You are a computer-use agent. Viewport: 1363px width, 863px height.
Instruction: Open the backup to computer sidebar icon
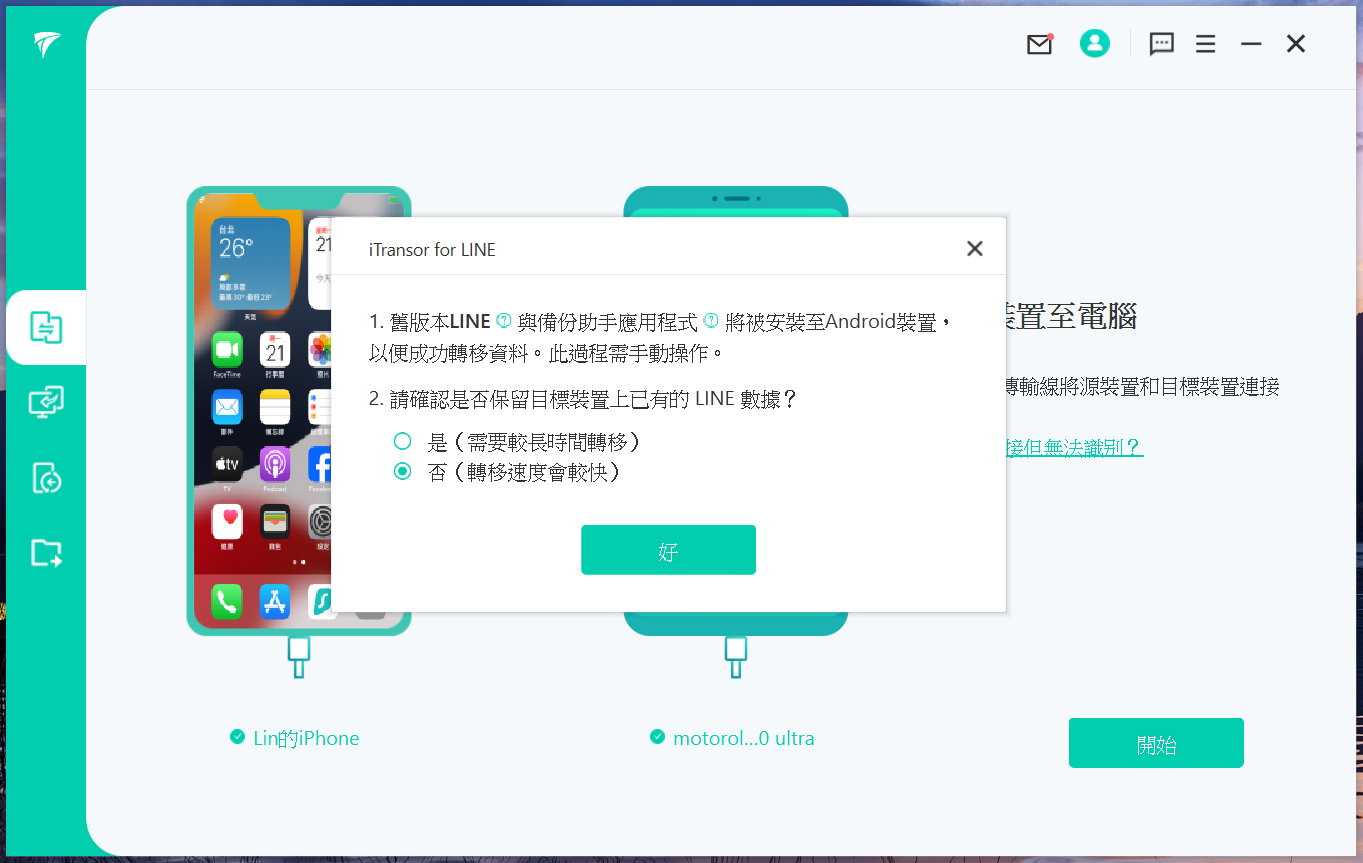coord(46,403)
